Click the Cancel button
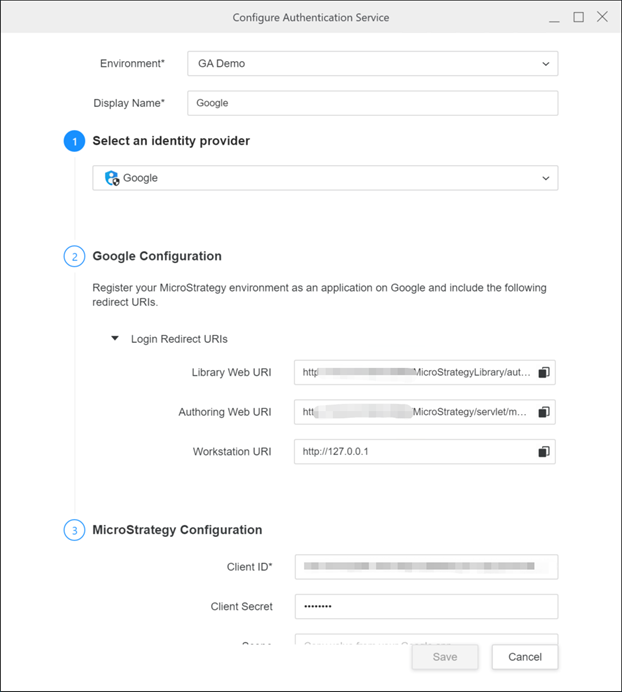This screenshot has height=692, width=622. [x=525, y=657]
